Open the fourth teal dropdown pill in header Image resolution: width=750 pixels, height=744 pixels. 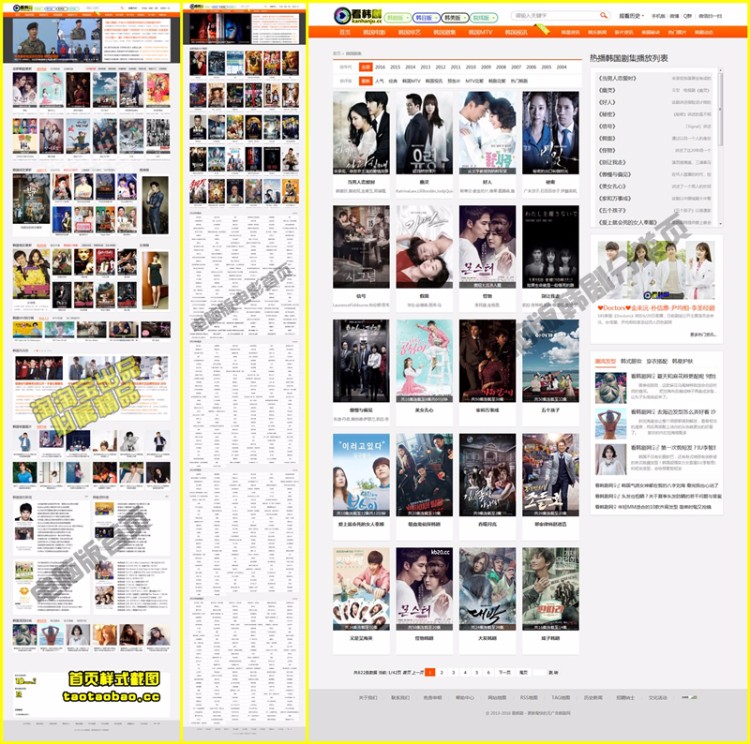[x=484, y=18]
